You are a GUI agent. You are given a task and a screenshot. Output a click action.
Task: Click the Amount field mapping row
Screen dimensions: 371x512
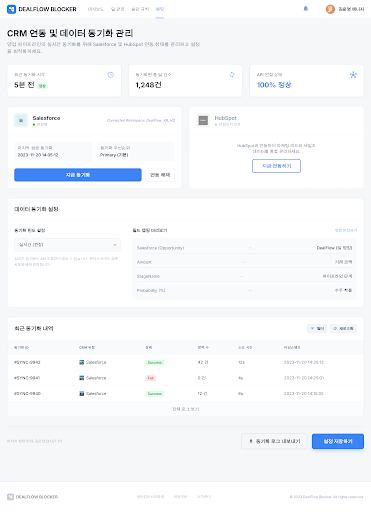[x=244, y=262]
